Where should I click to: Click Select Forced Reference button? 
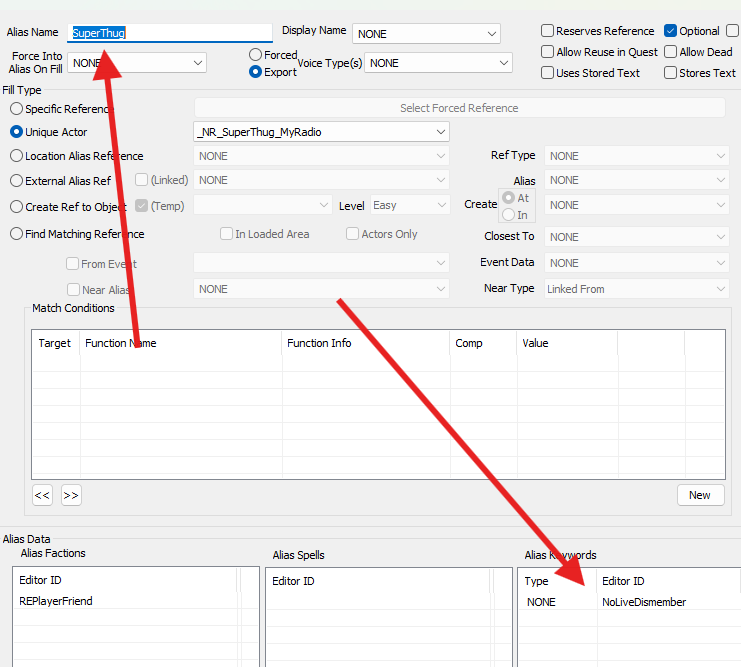pyautogui.click(x=459, y=108)
